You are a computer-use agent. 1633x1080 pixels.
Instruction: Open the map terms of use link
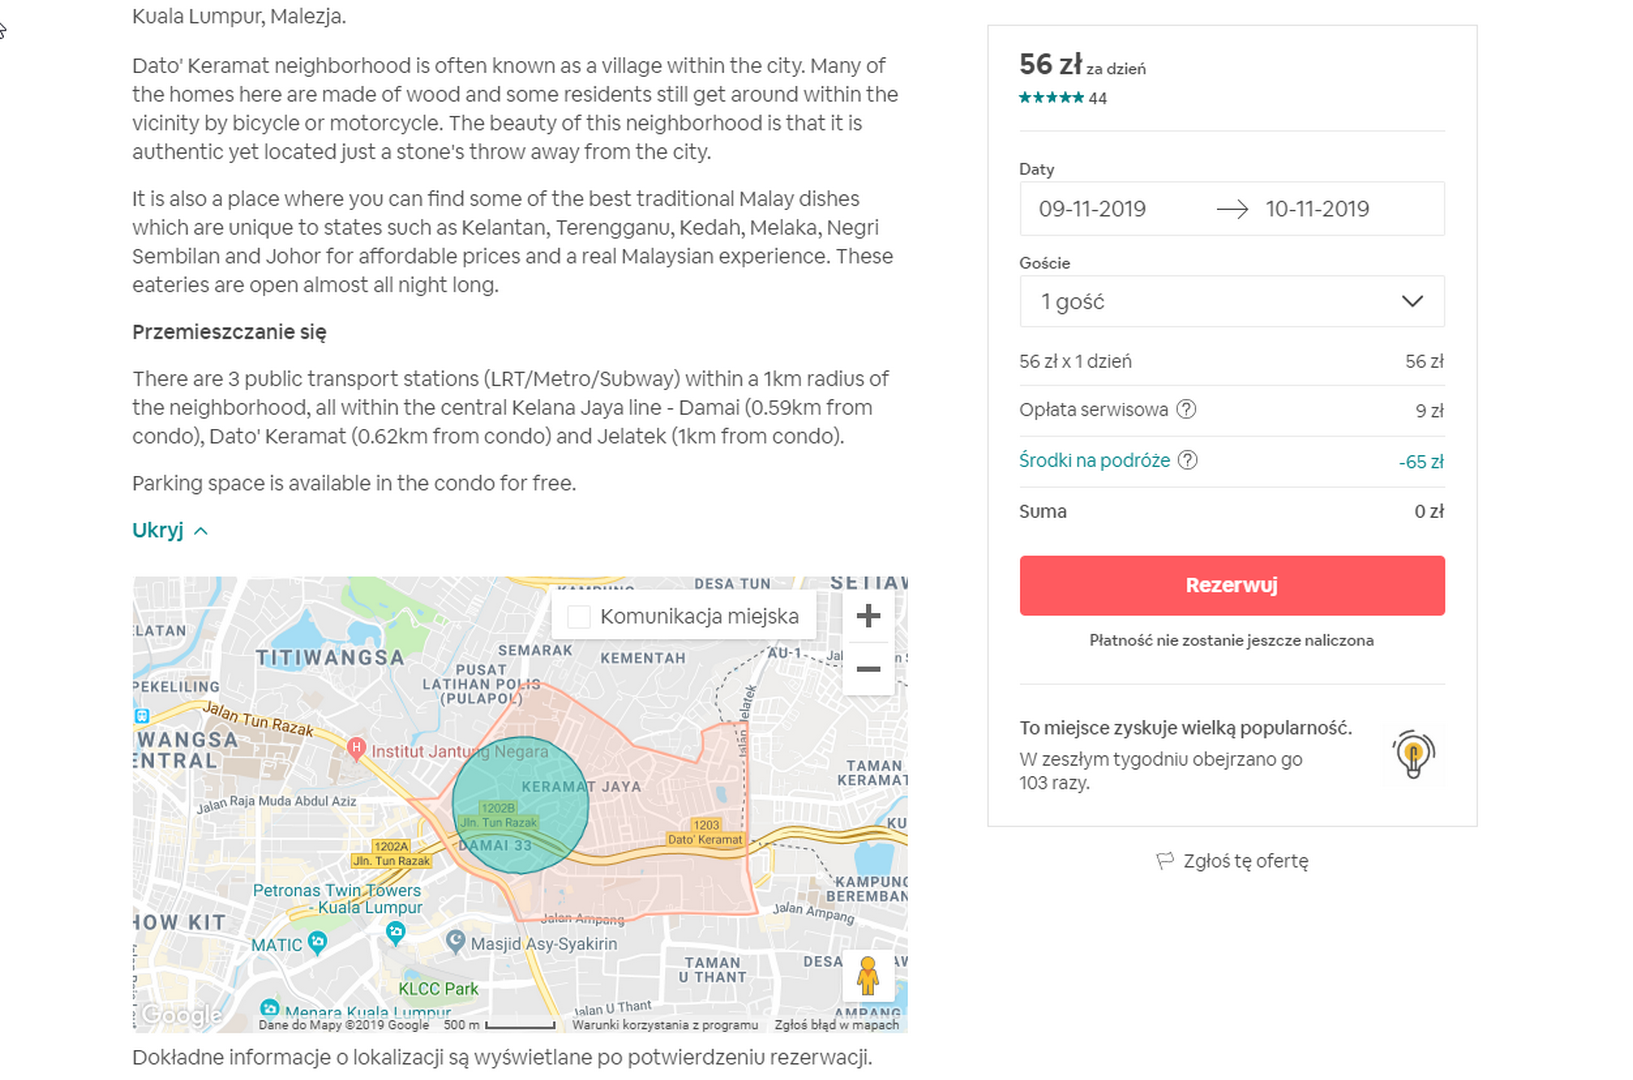(x=665, y=1025)
